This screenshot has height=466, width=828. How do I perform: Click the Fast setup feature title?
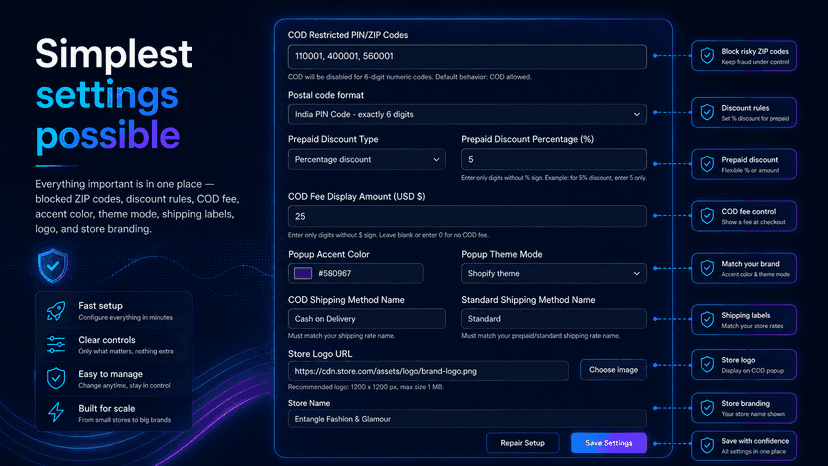(x=100, y=305)
